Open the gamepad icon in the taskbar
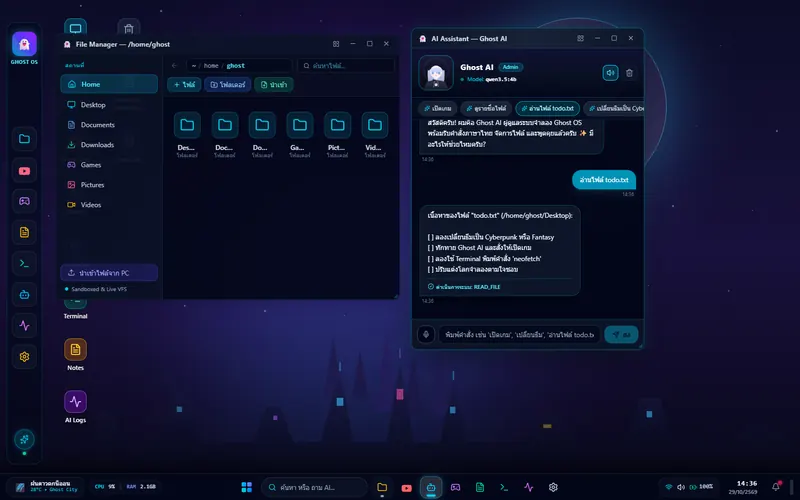Screen dimensions: 800x500 (455, 487)
